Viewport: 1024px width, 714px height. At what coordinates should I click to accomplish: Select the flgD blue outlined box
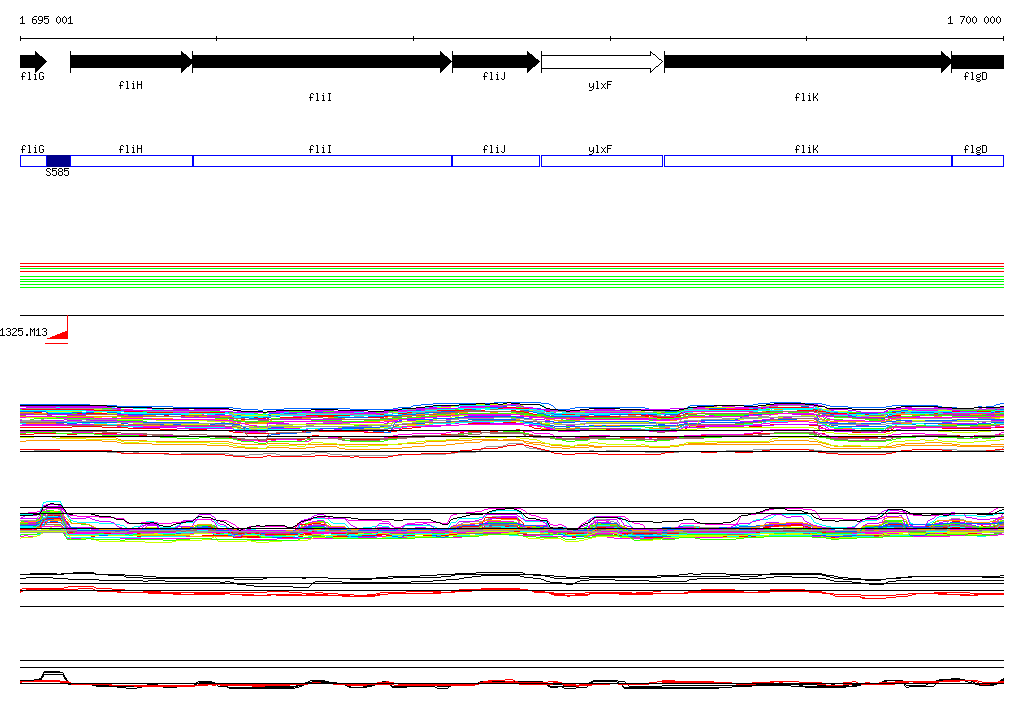pyautogui.click(x=978, y=161)
